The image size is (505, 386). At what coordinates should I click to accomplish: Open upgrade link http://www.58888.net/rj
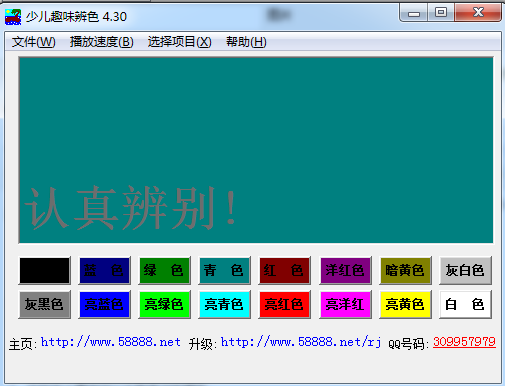[301, 342]
